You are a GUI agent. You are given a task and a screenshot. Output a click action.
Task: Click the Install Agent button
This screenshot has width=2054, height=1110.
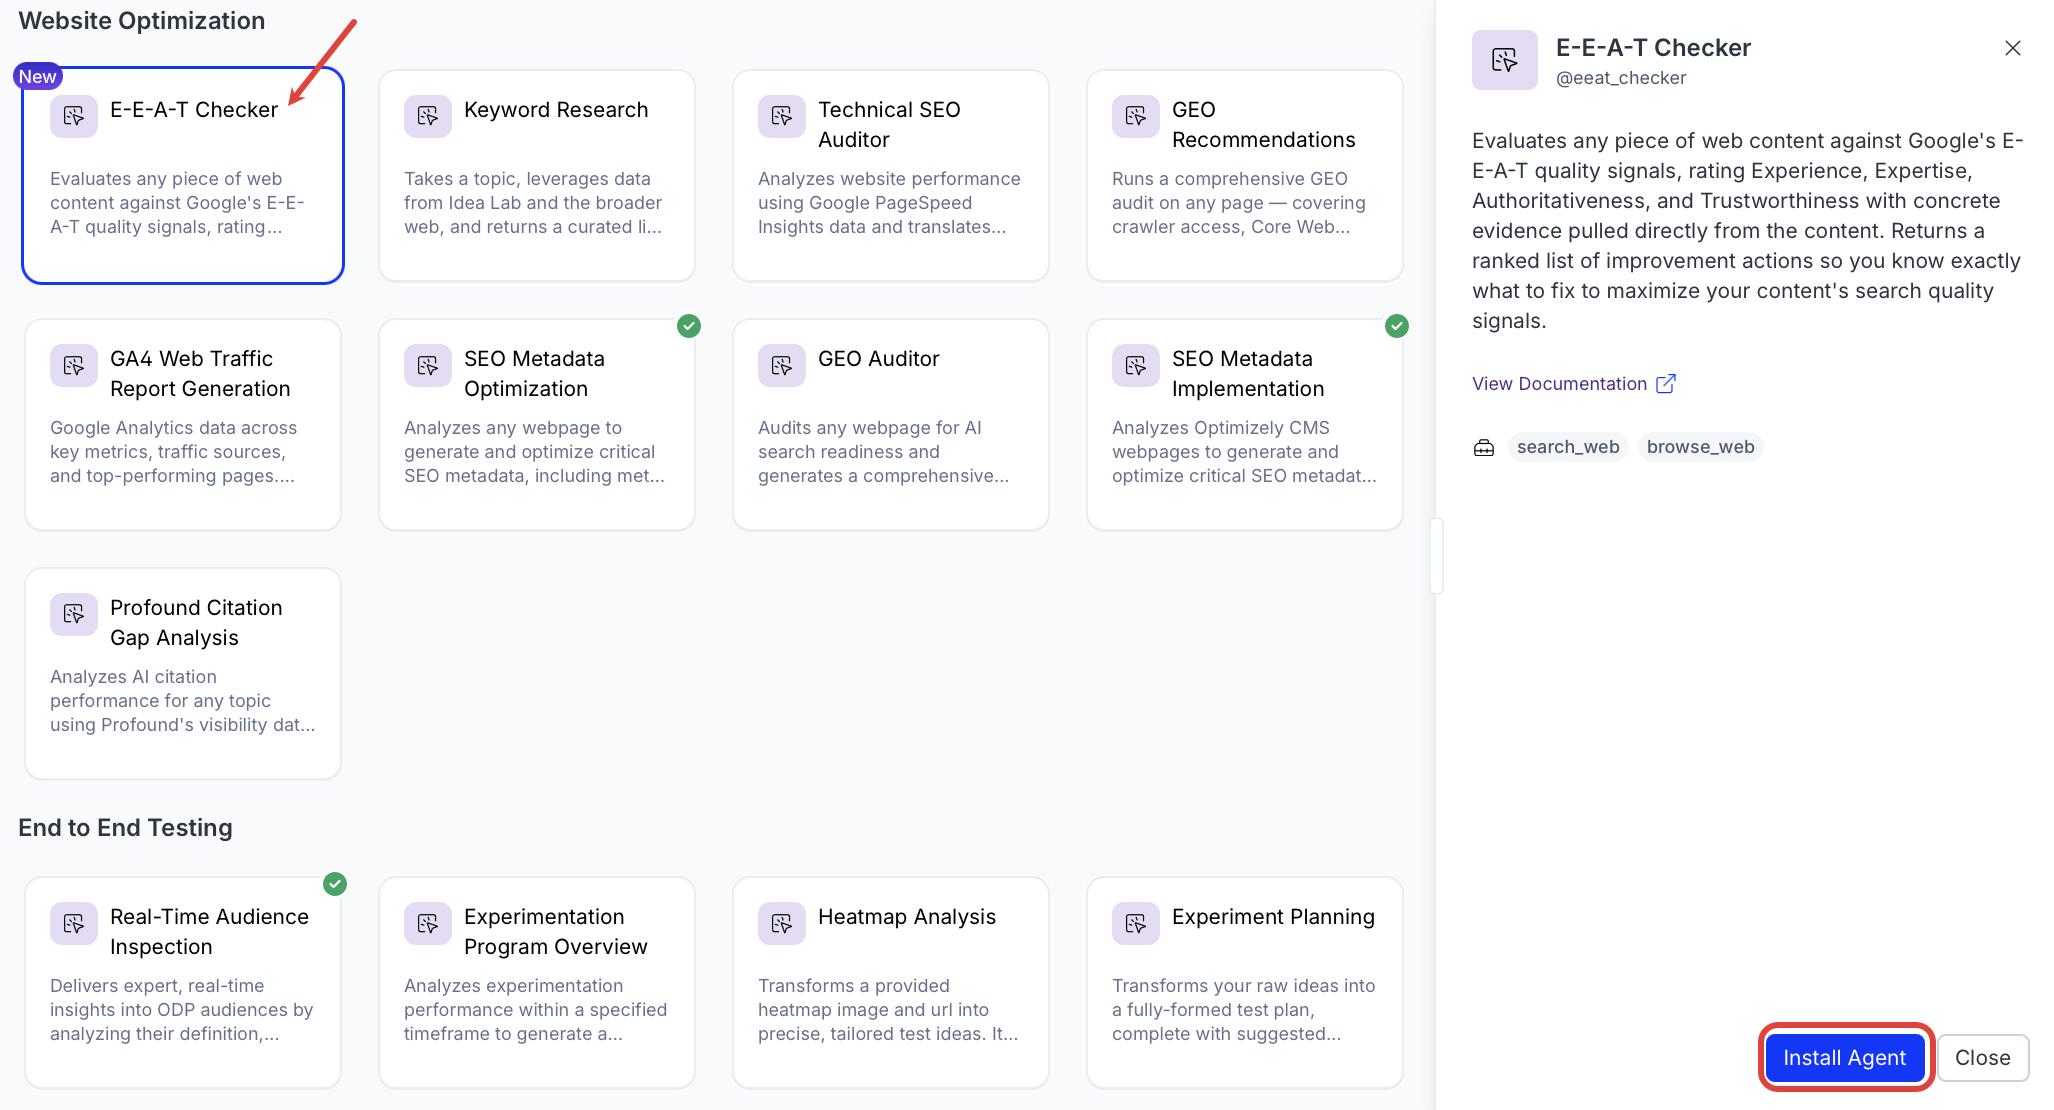pos(1844,1058)
